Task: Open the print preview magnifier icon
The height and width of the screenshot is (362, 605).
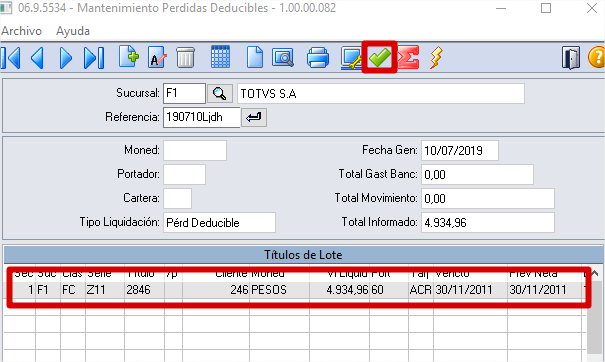Action: click(283, 58)
